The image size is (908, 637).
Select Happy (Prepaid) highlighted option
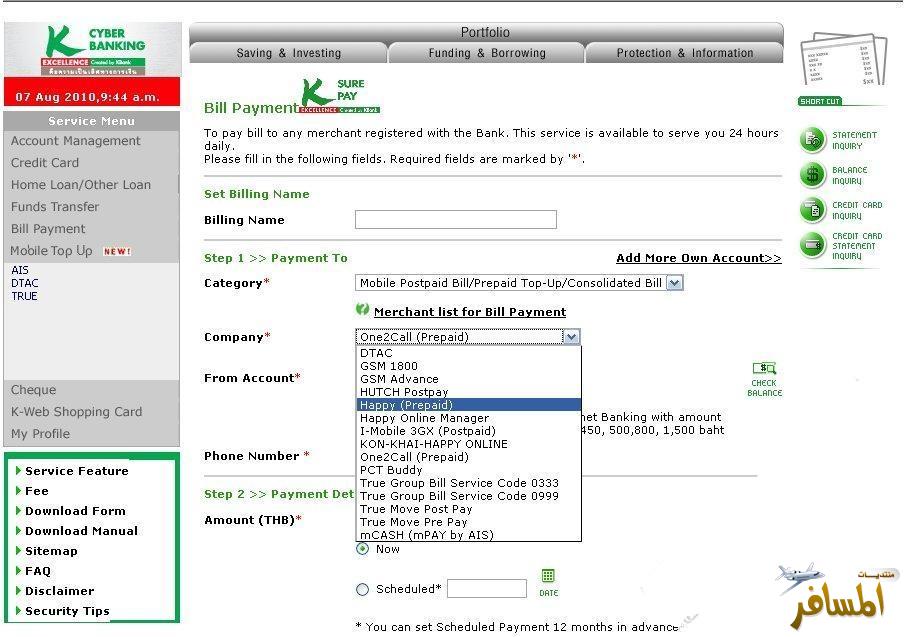468,405
